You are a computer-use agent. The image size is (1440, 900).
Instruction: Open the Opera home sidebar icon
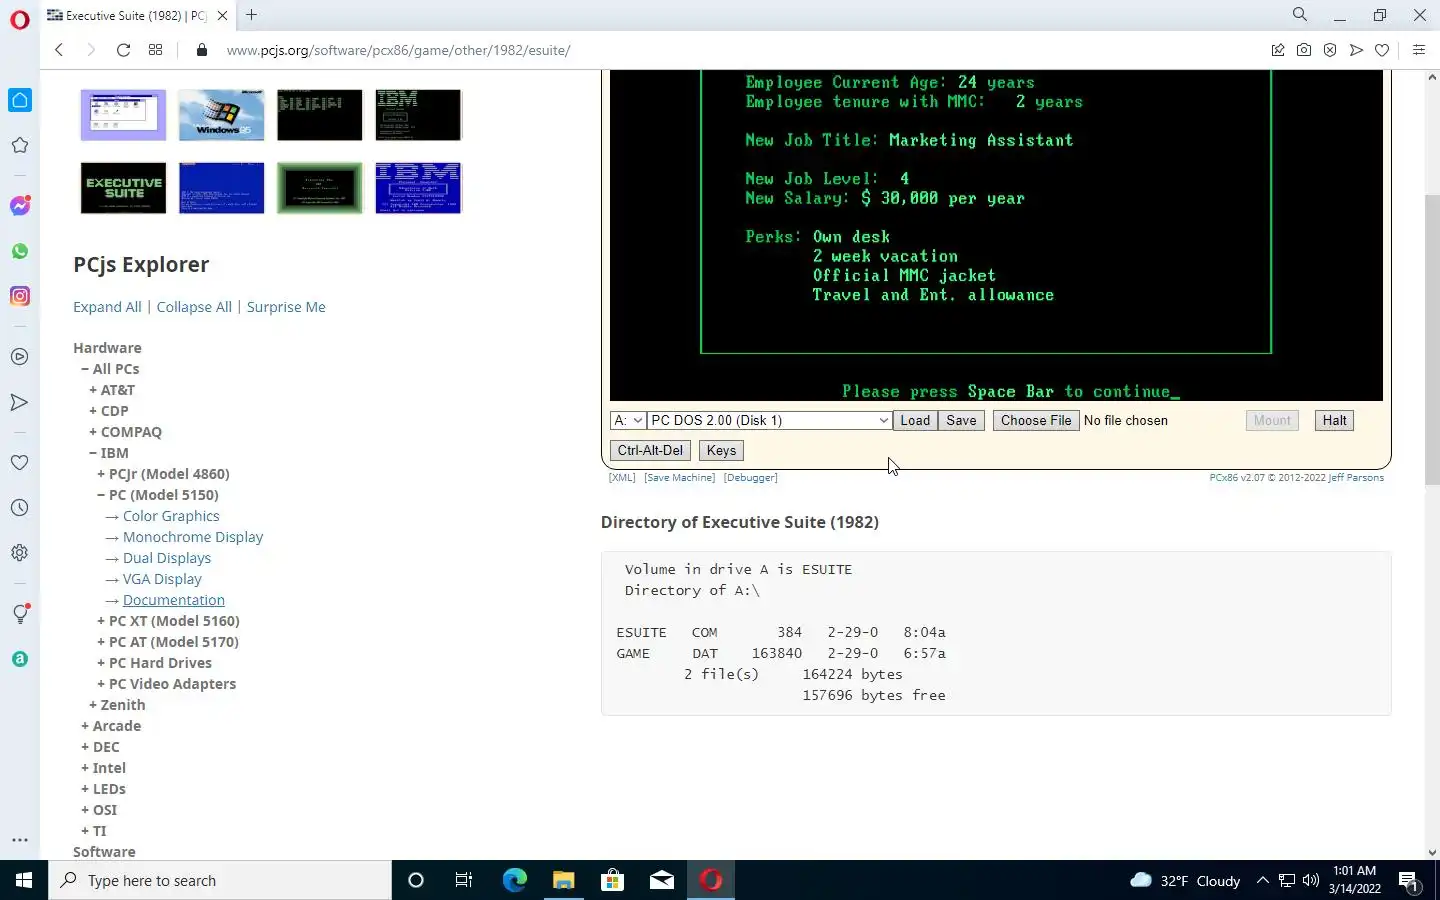[20, 100]
